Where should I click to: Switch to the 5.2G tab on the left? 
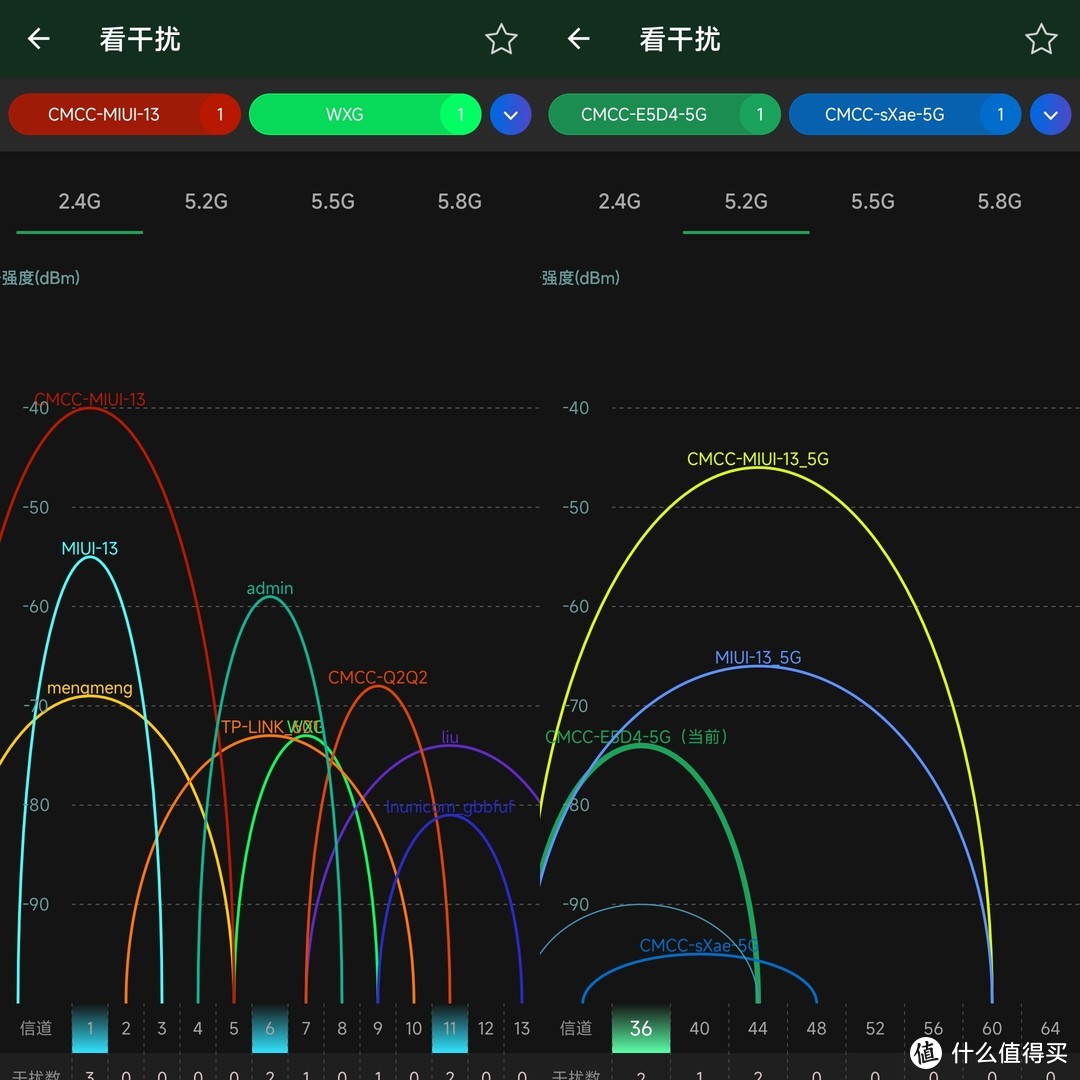(x=205, y=201)
